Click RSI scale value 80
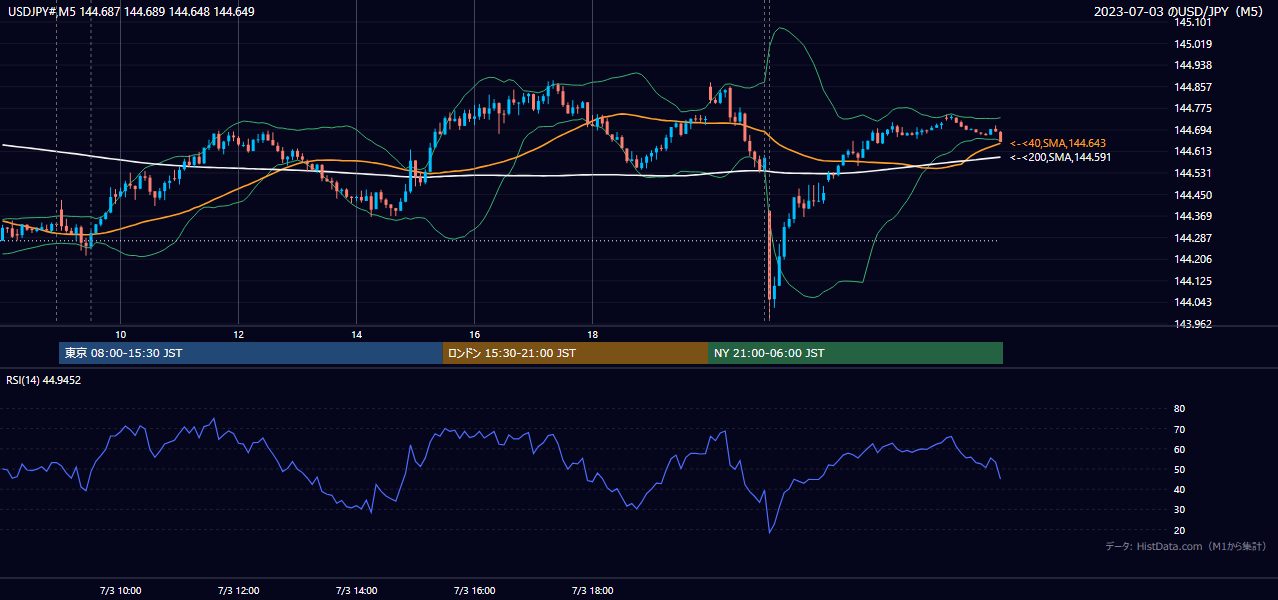 point(1180,409)
